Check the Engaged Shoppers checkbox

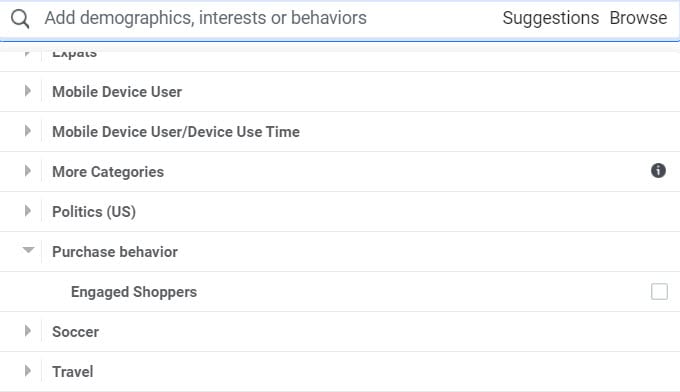pos(659,291)
